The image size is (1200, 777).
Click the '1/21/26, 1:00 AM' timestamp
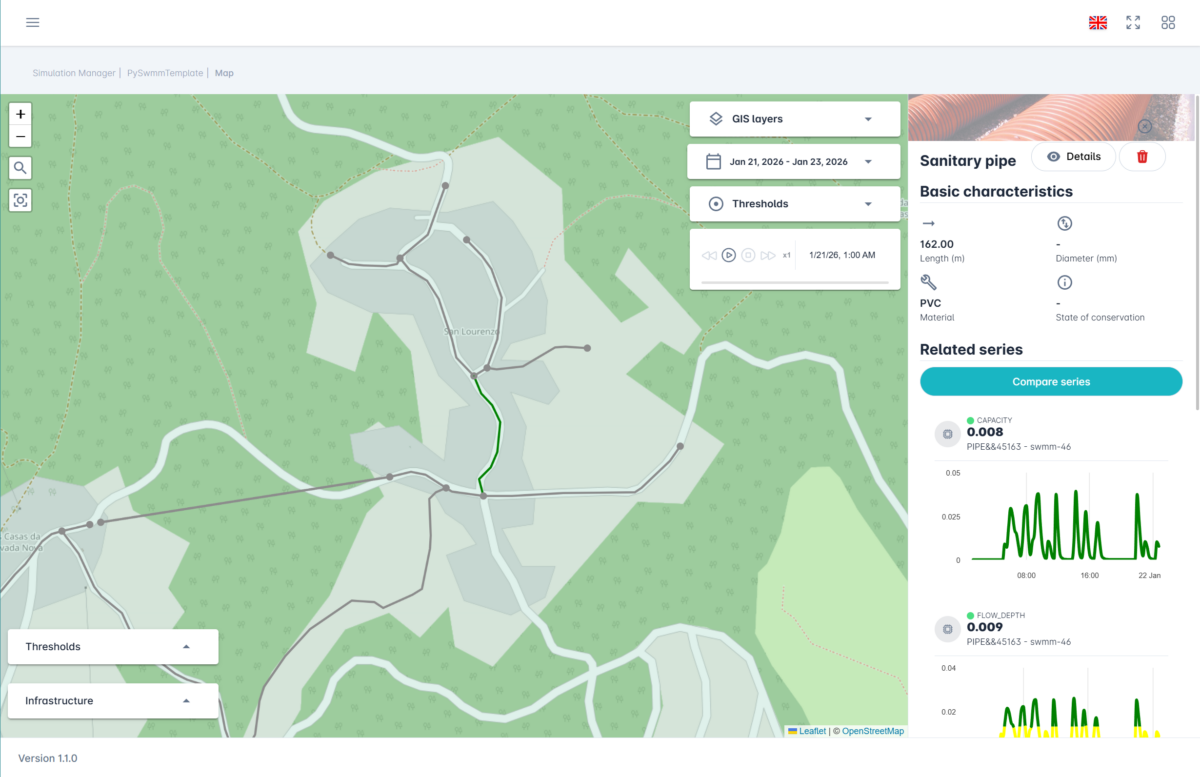(842, 255)
